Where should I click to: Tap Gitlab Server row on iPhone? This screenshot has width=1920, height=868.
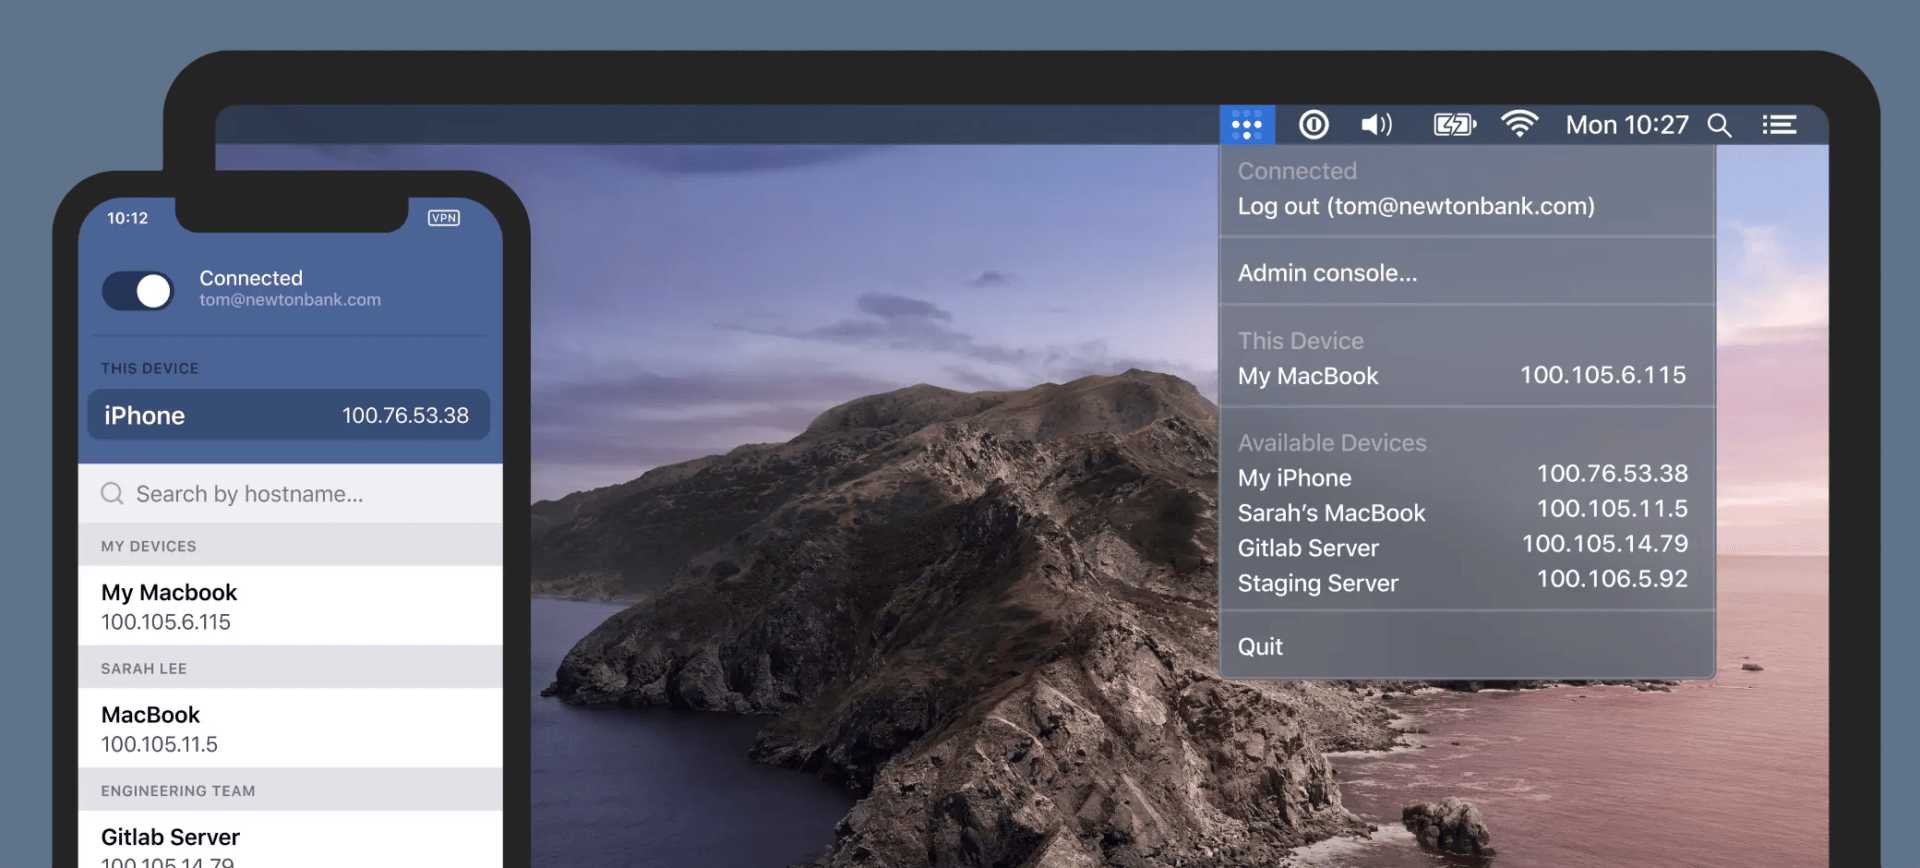[x=290, y=840]
